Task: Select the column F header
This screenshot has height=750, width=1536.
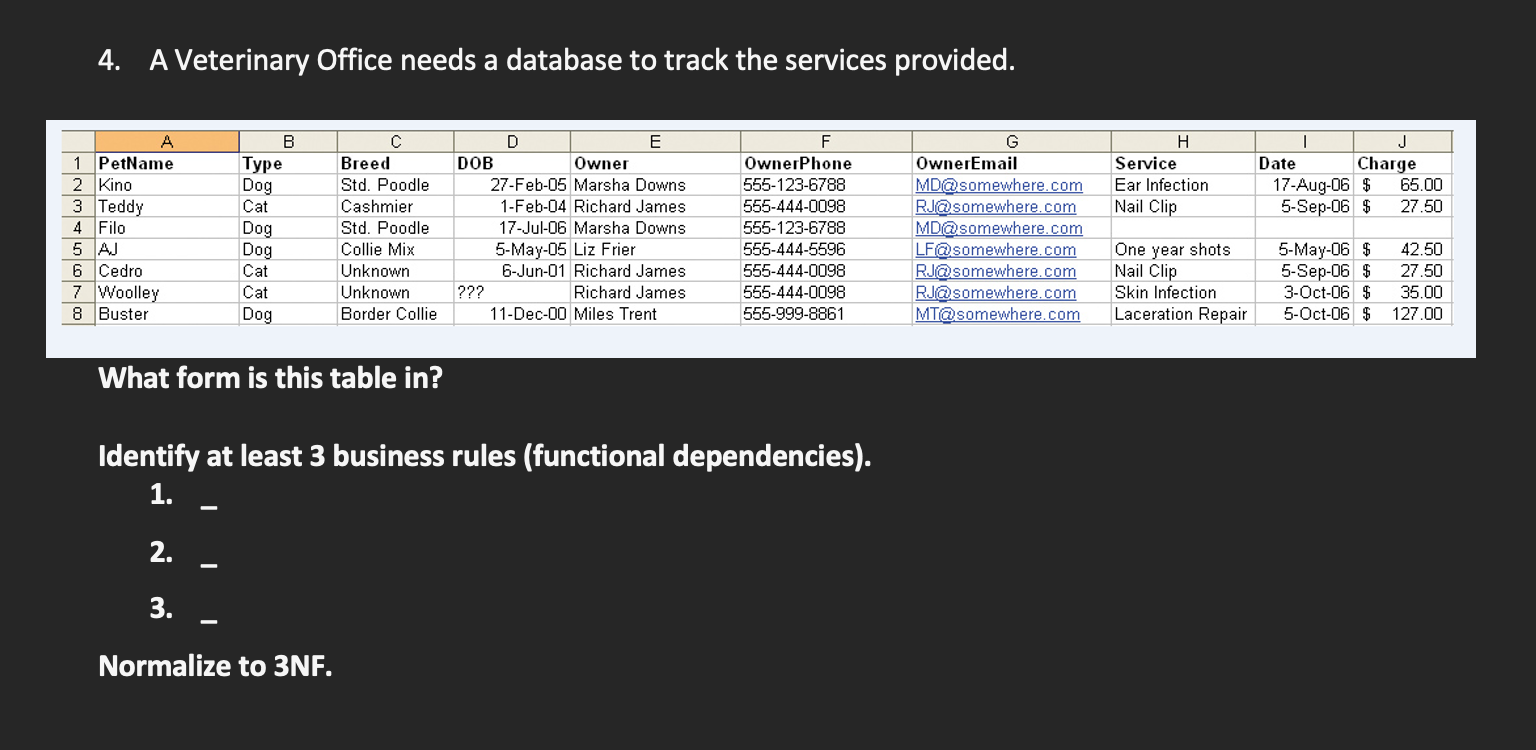Action: tap(826, 141)
